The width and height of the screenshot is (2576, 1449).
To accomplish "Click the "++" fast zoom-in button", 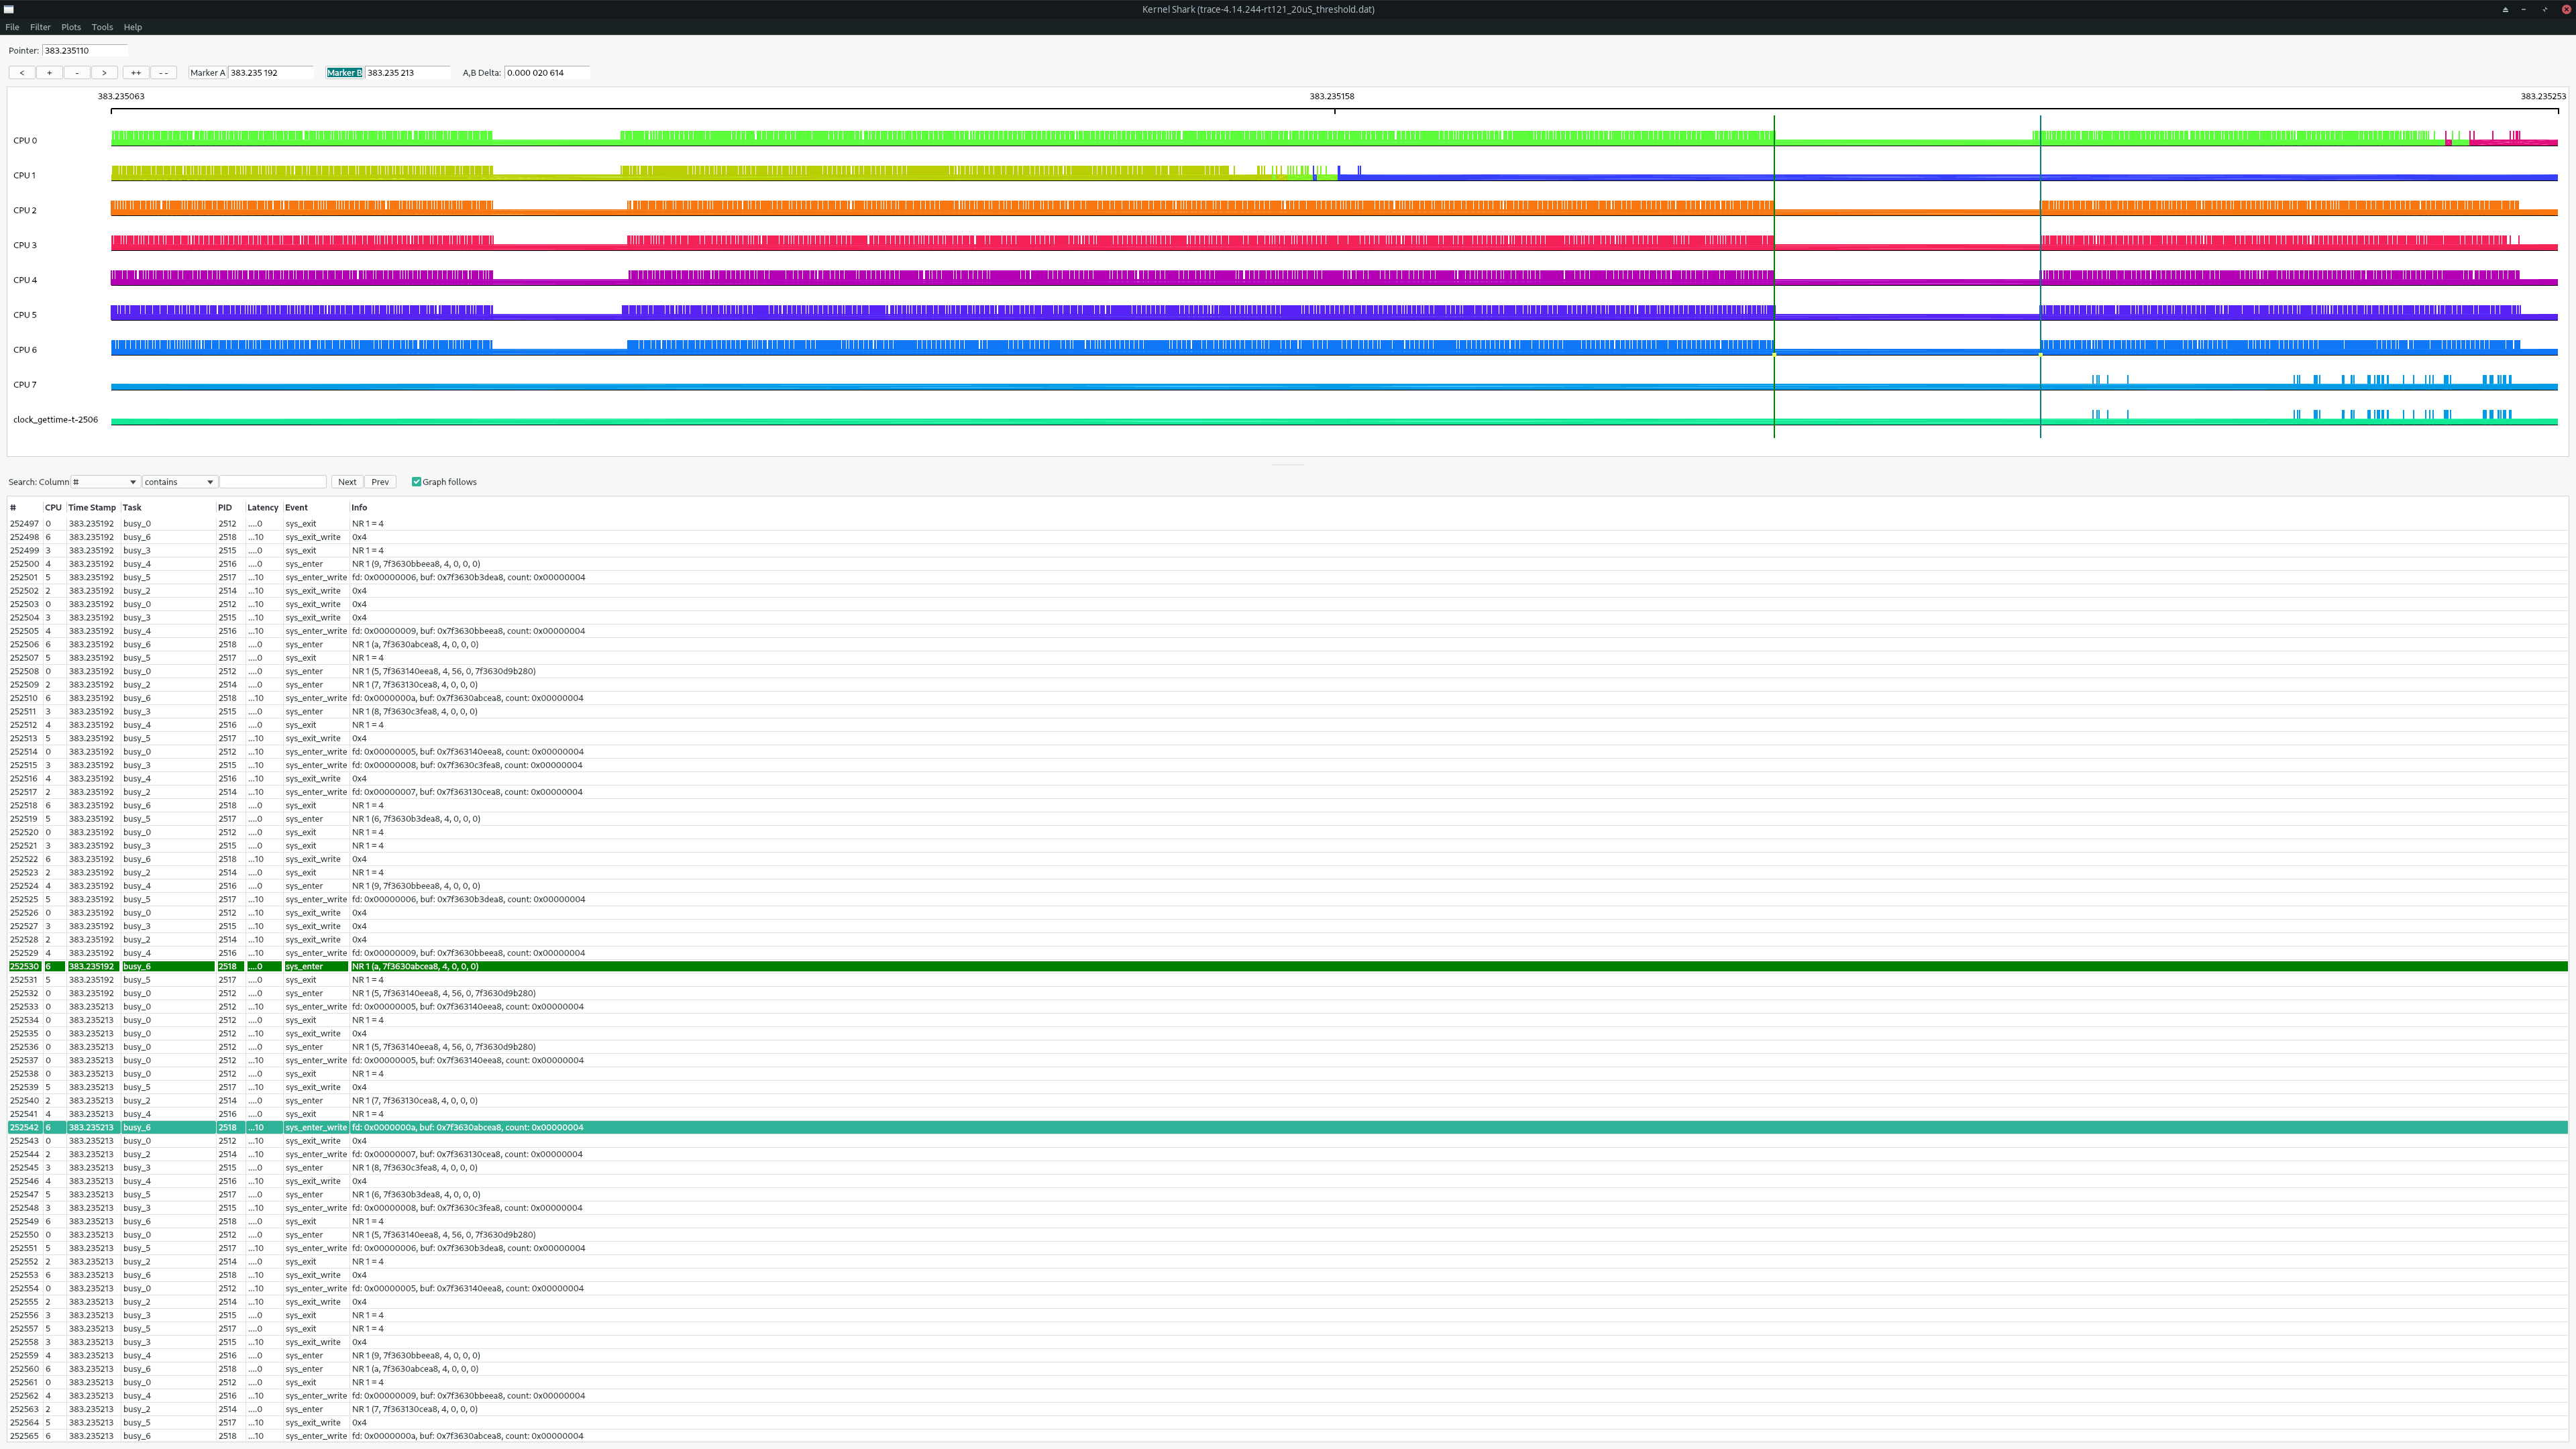I will 136,72.
